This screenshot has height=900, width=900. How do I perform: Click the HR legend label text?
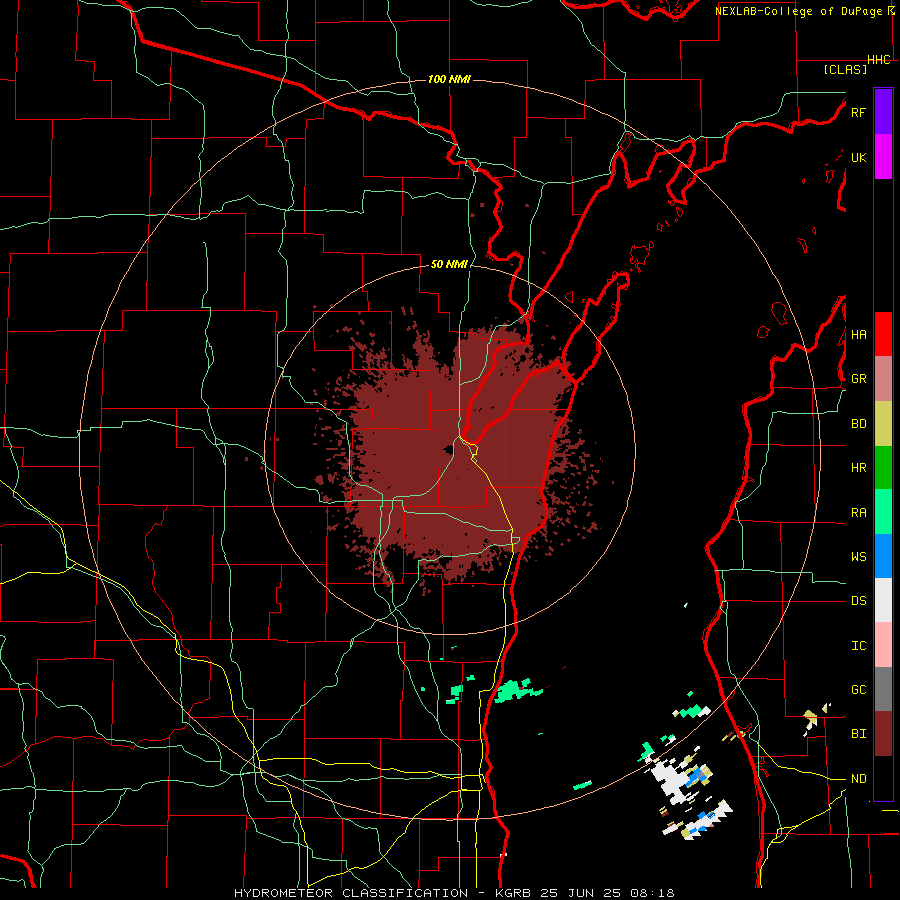point(858,468)
